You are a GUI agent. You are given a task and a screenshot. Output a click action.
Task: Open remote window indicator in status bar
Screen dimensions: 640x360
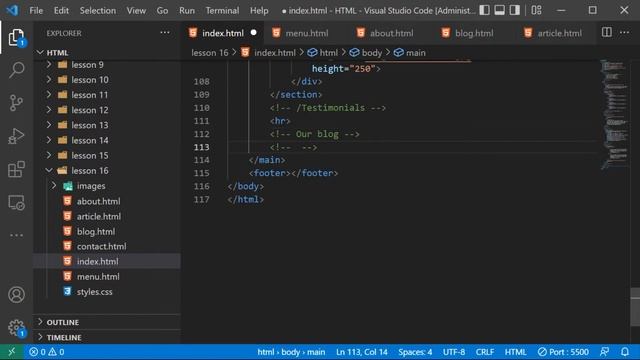11,352
